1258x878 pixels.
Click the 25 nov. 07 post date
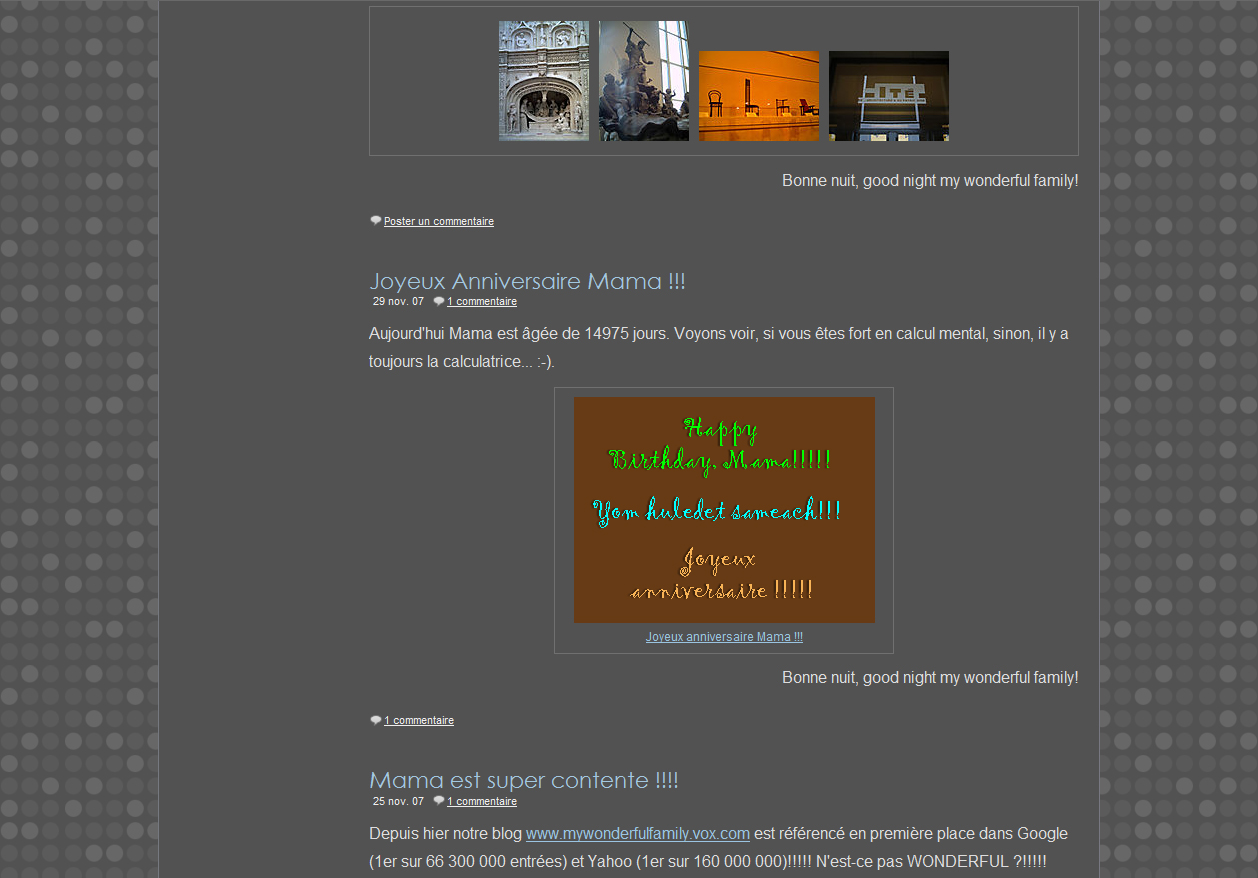tap(398, 802)
